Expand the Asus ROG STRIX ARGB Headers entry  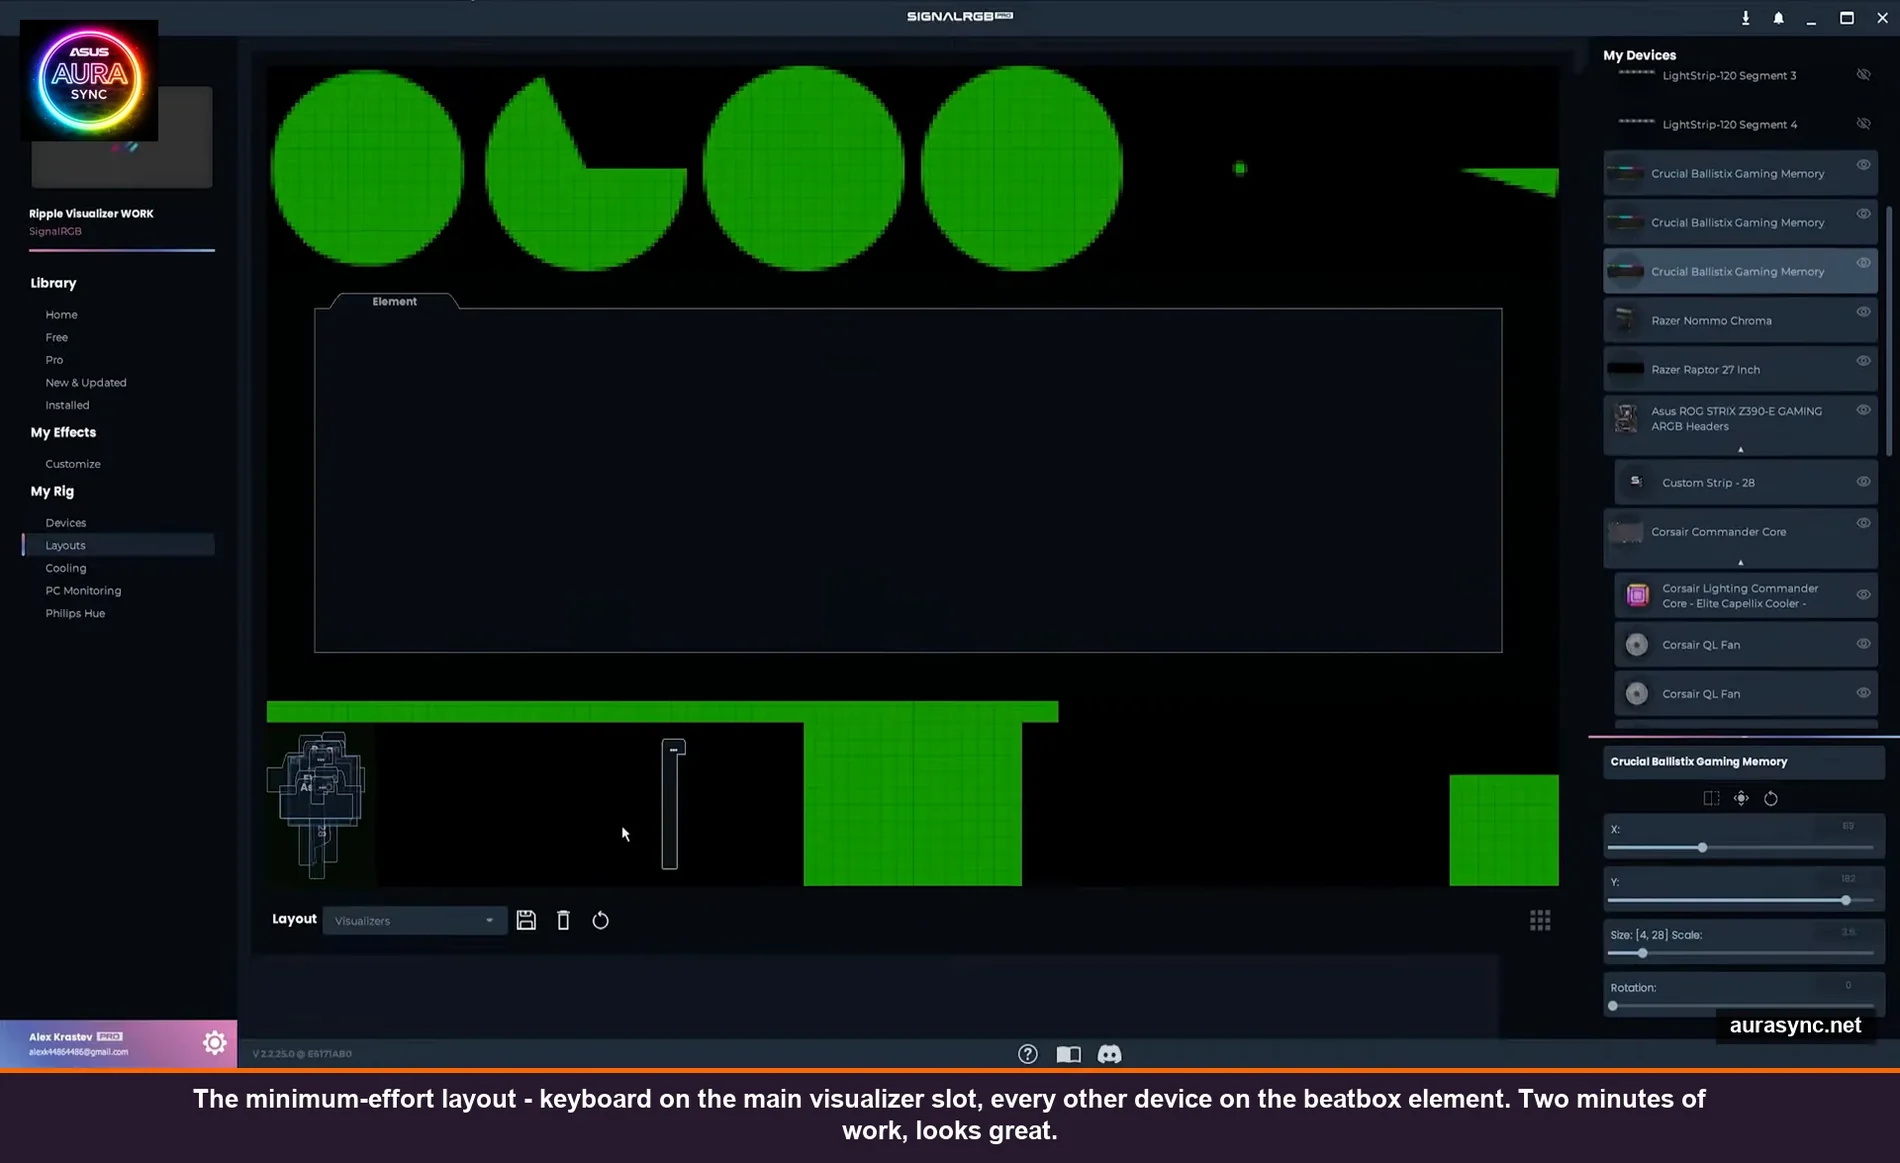tap(1740, 449)
